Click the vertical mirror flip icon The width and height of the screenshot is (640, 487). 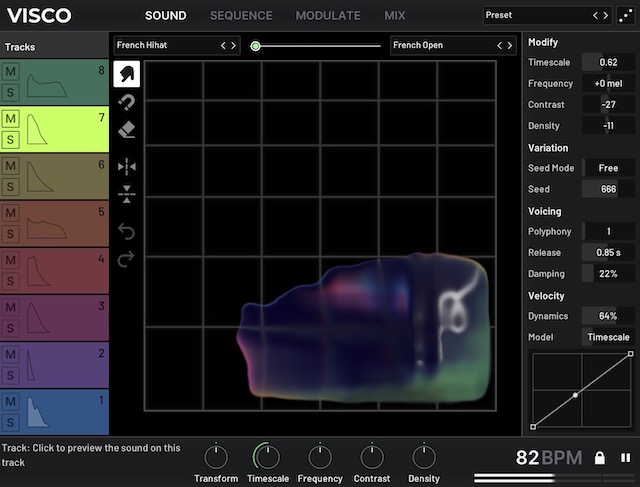[126, 194]
